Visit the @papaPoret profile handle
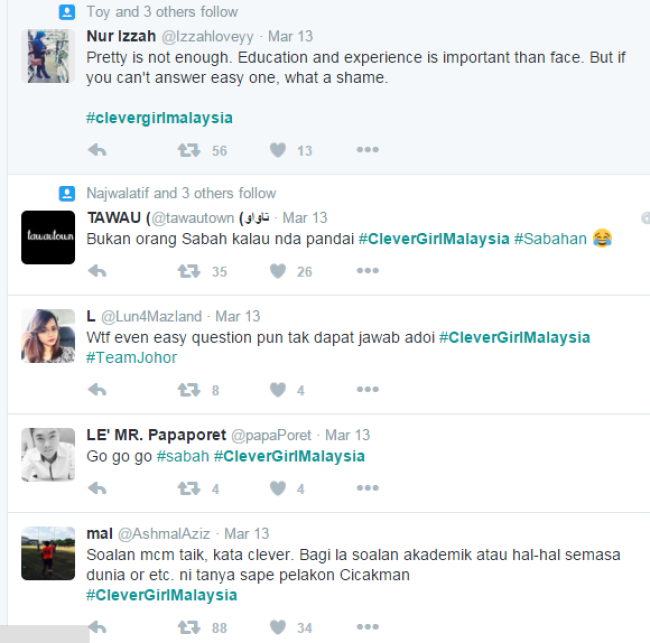 [271, 435]
